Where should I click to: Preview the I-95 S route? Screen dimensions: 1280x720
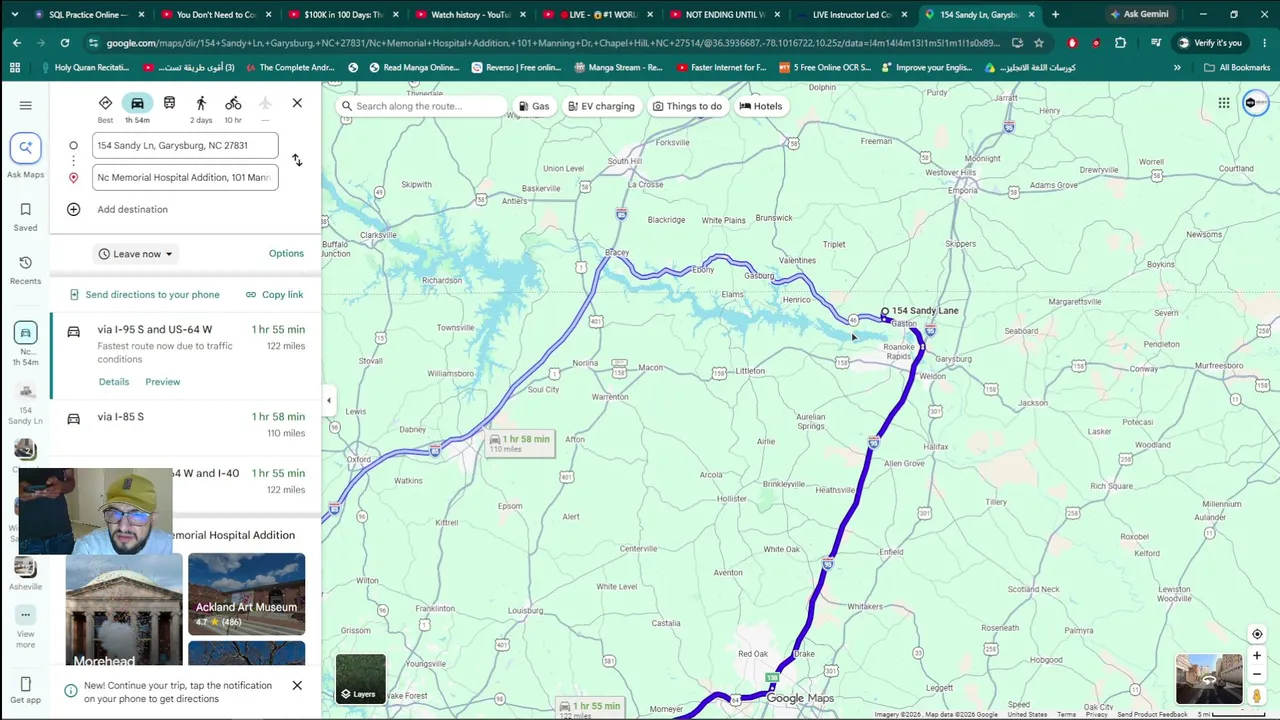pyautogui.click(x=162, y=382)
